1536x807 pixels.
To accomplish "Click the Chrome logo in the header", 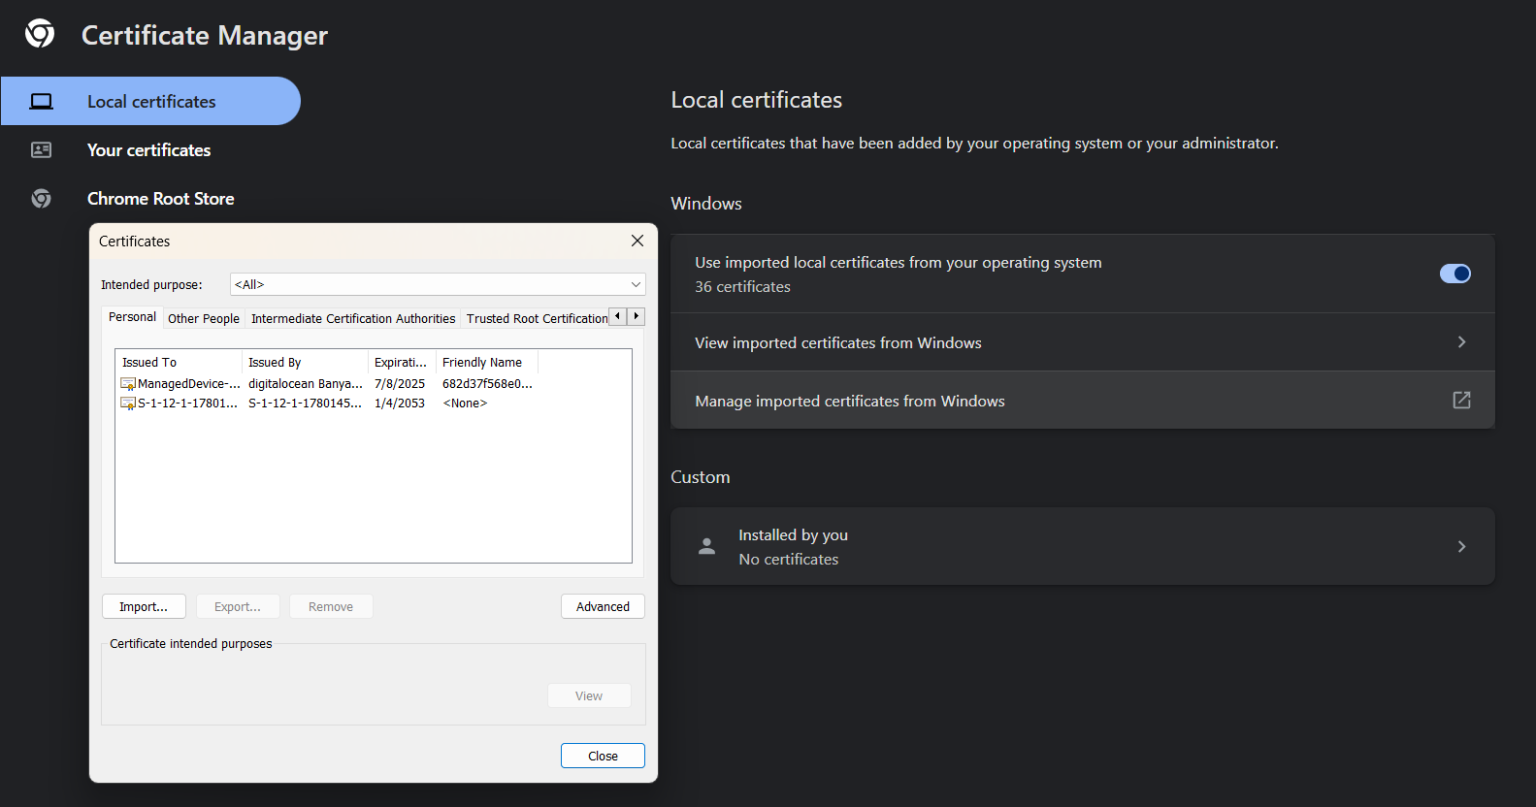I will click(40, 33).
